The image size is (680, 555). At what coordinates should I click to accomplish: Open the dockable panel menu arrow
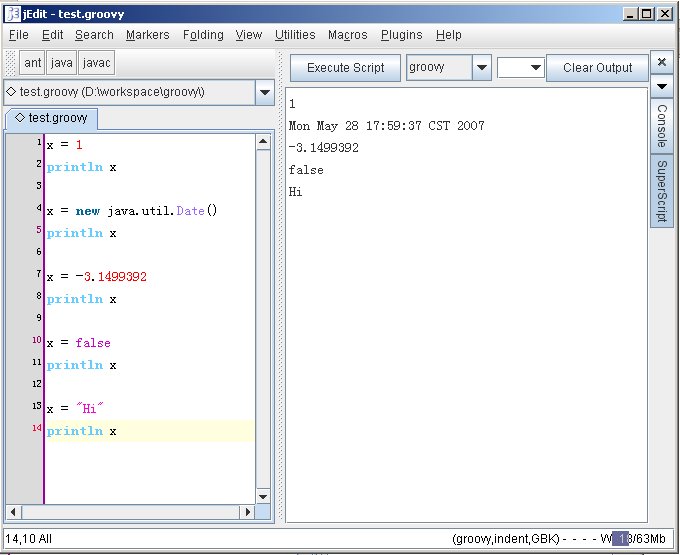click(x=662, y=86)
